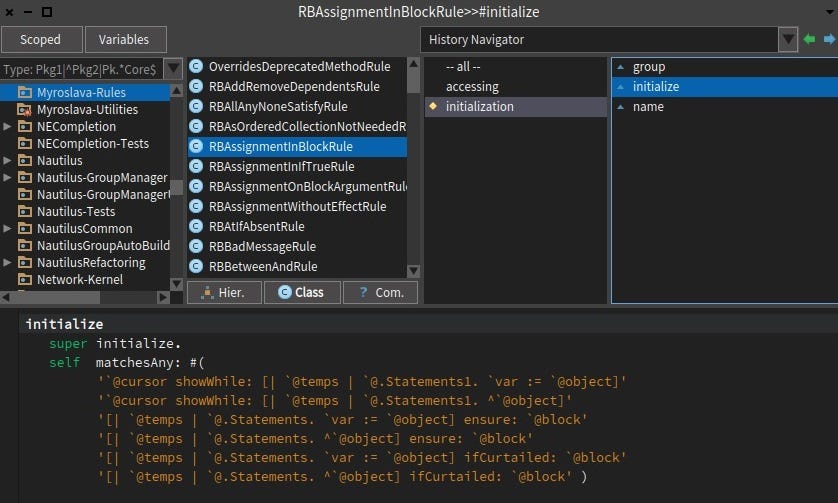Click the green back history arrow

(x=809, y=39)
